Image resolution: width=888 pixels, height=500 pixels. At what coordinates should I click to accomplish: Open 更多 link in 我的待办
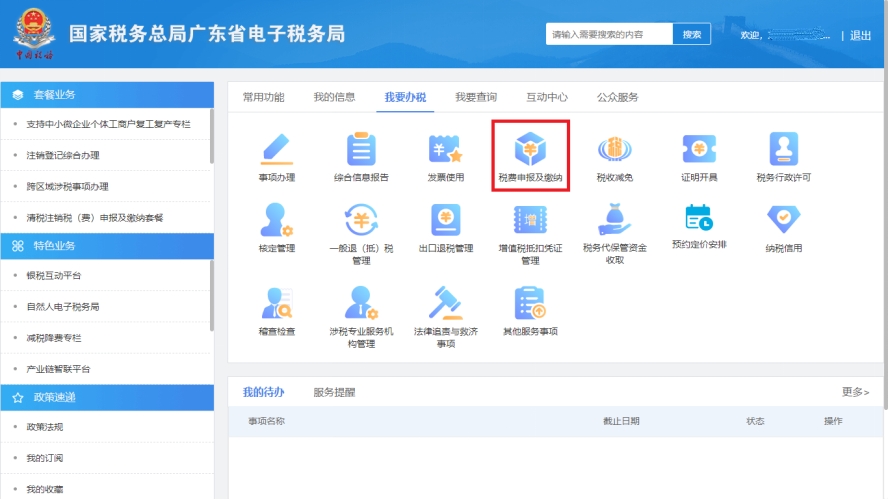pyautogui.click(x=855, y=392)
